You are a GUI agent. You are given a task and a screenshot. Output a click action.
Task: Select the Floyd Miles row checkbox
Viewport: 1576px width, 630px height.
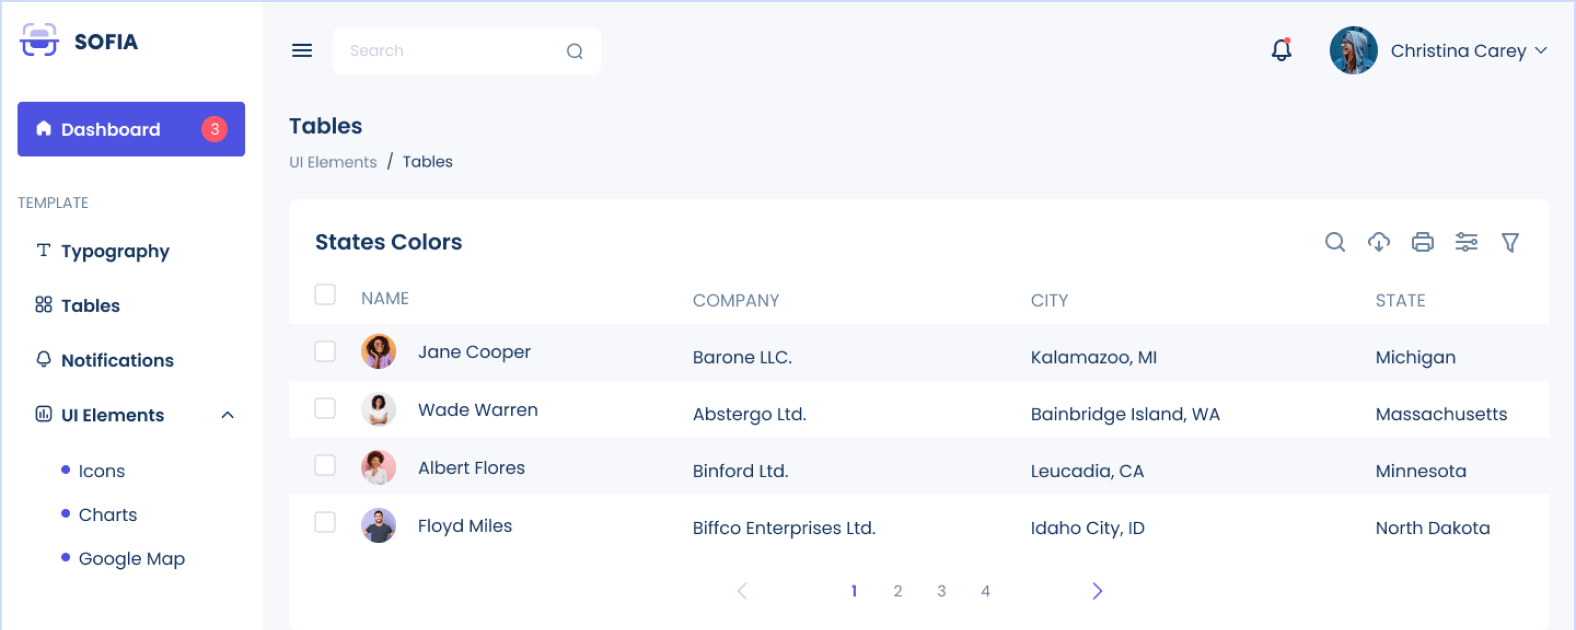pyautogui.click(x=325, y=522)
